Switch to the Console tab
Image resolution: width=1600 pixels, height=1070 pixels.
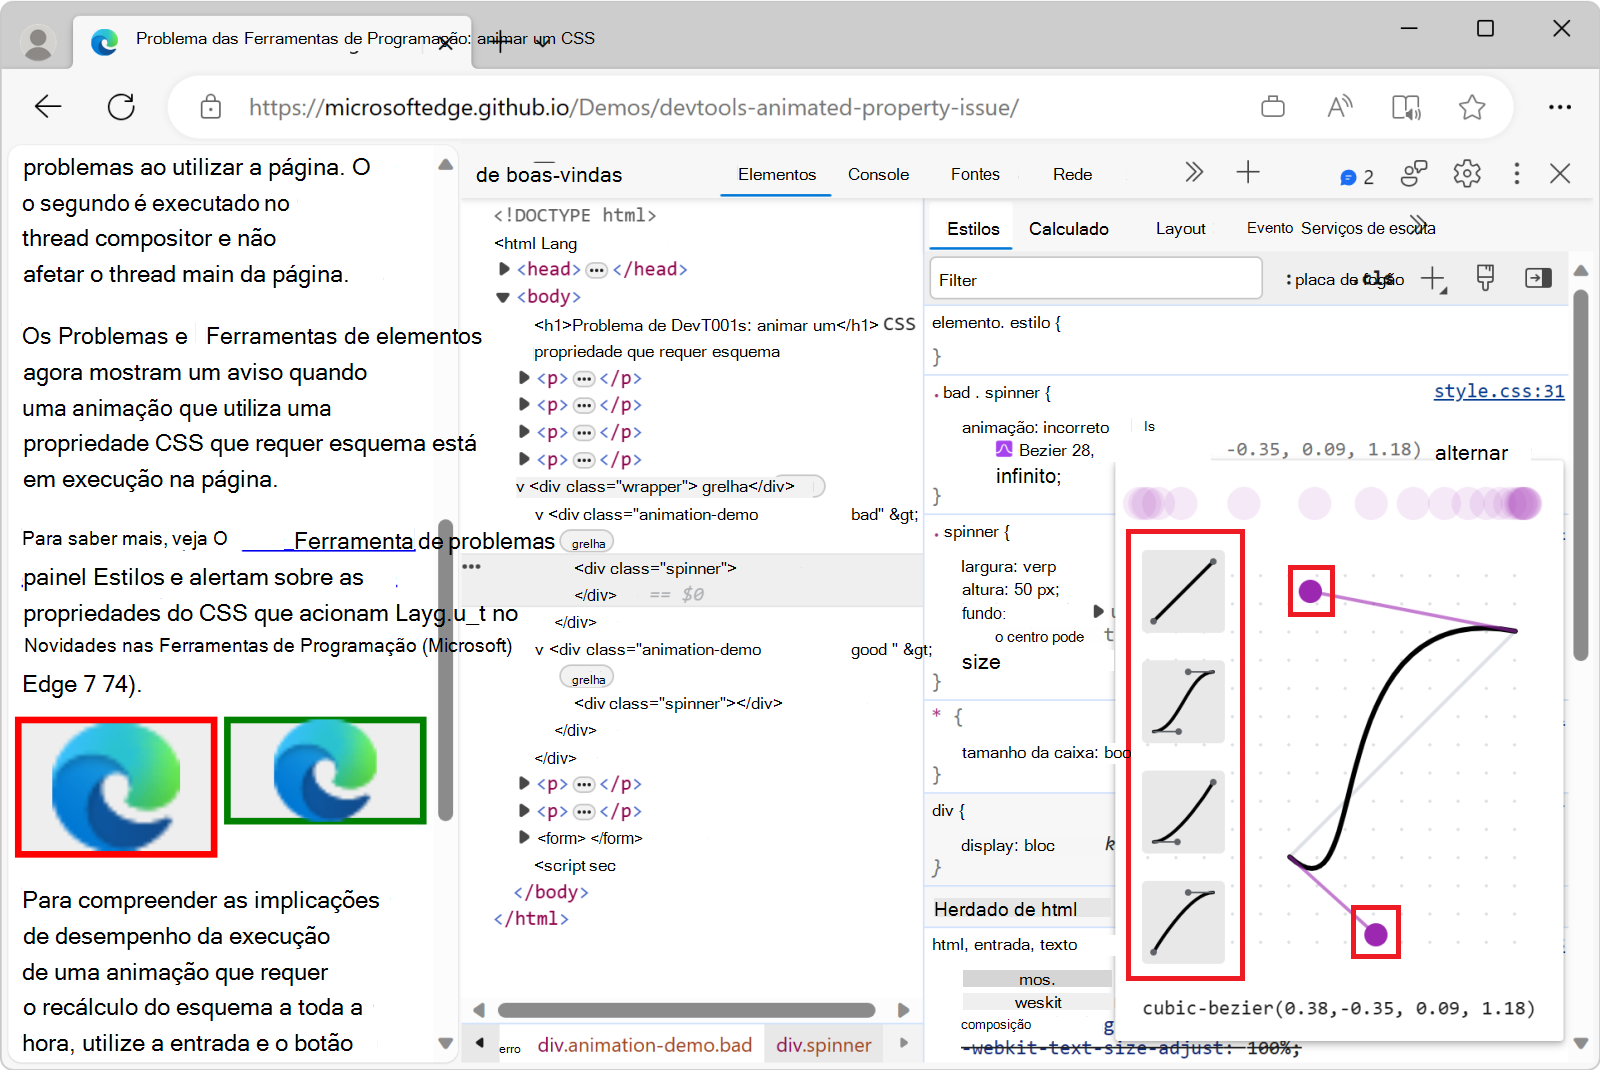pos(877,173)
